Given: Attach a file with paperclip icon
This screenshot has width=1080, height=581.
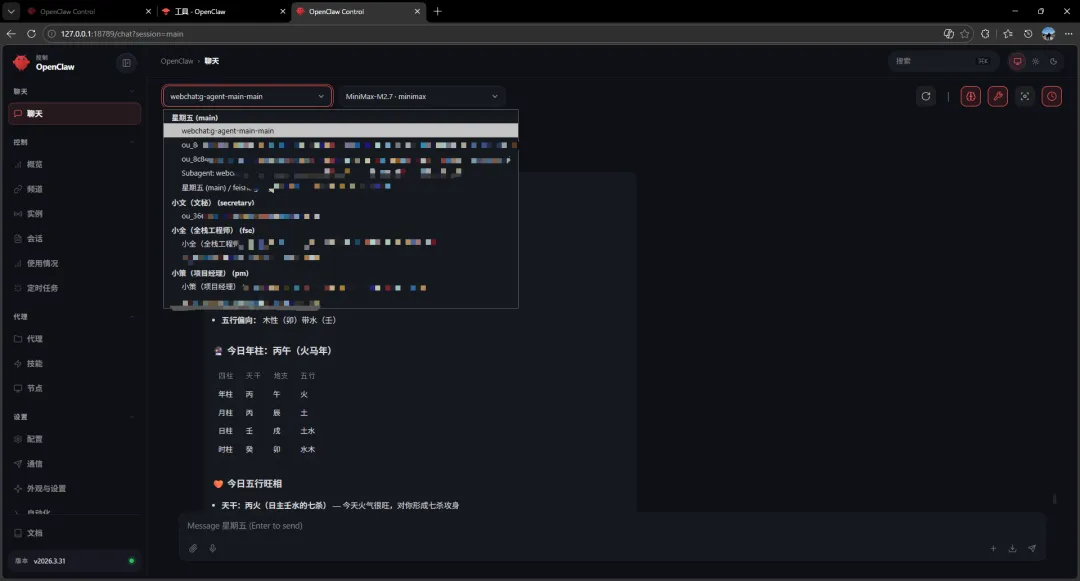Looking at the screenshot, I should [x=193, y=549].
